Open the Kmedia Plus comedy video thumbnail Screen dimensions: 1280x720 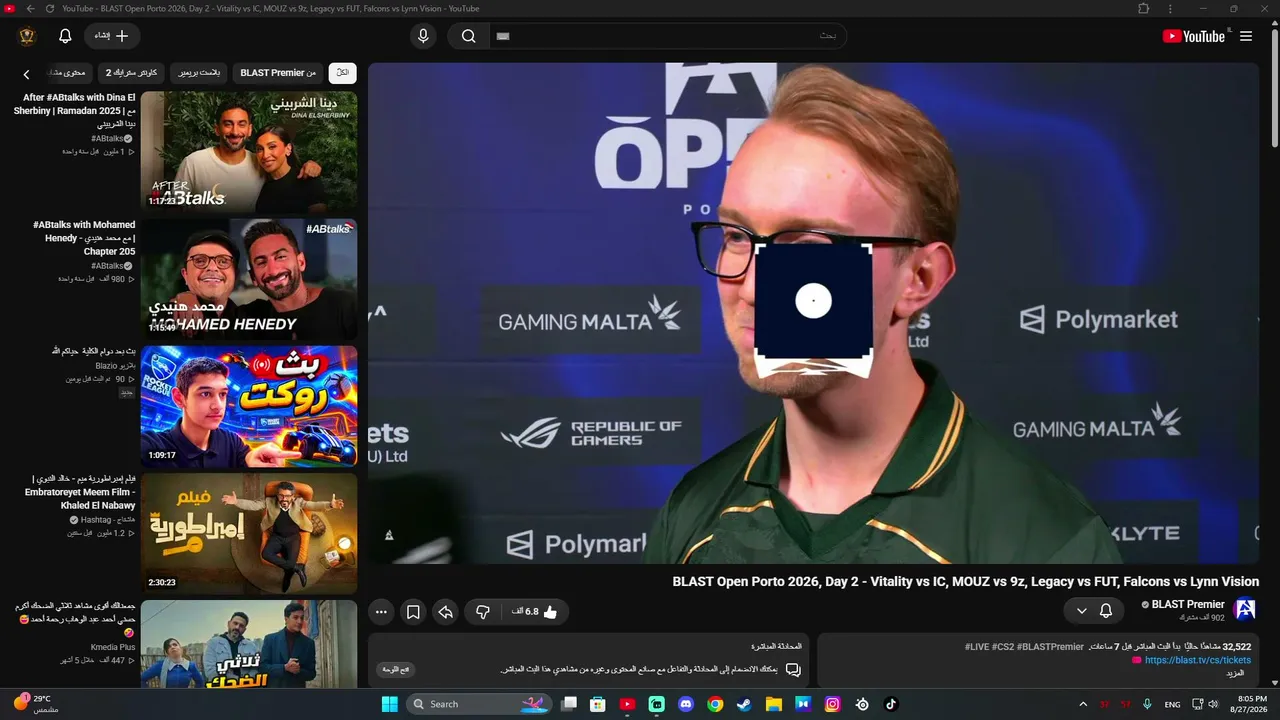point(249,644)
